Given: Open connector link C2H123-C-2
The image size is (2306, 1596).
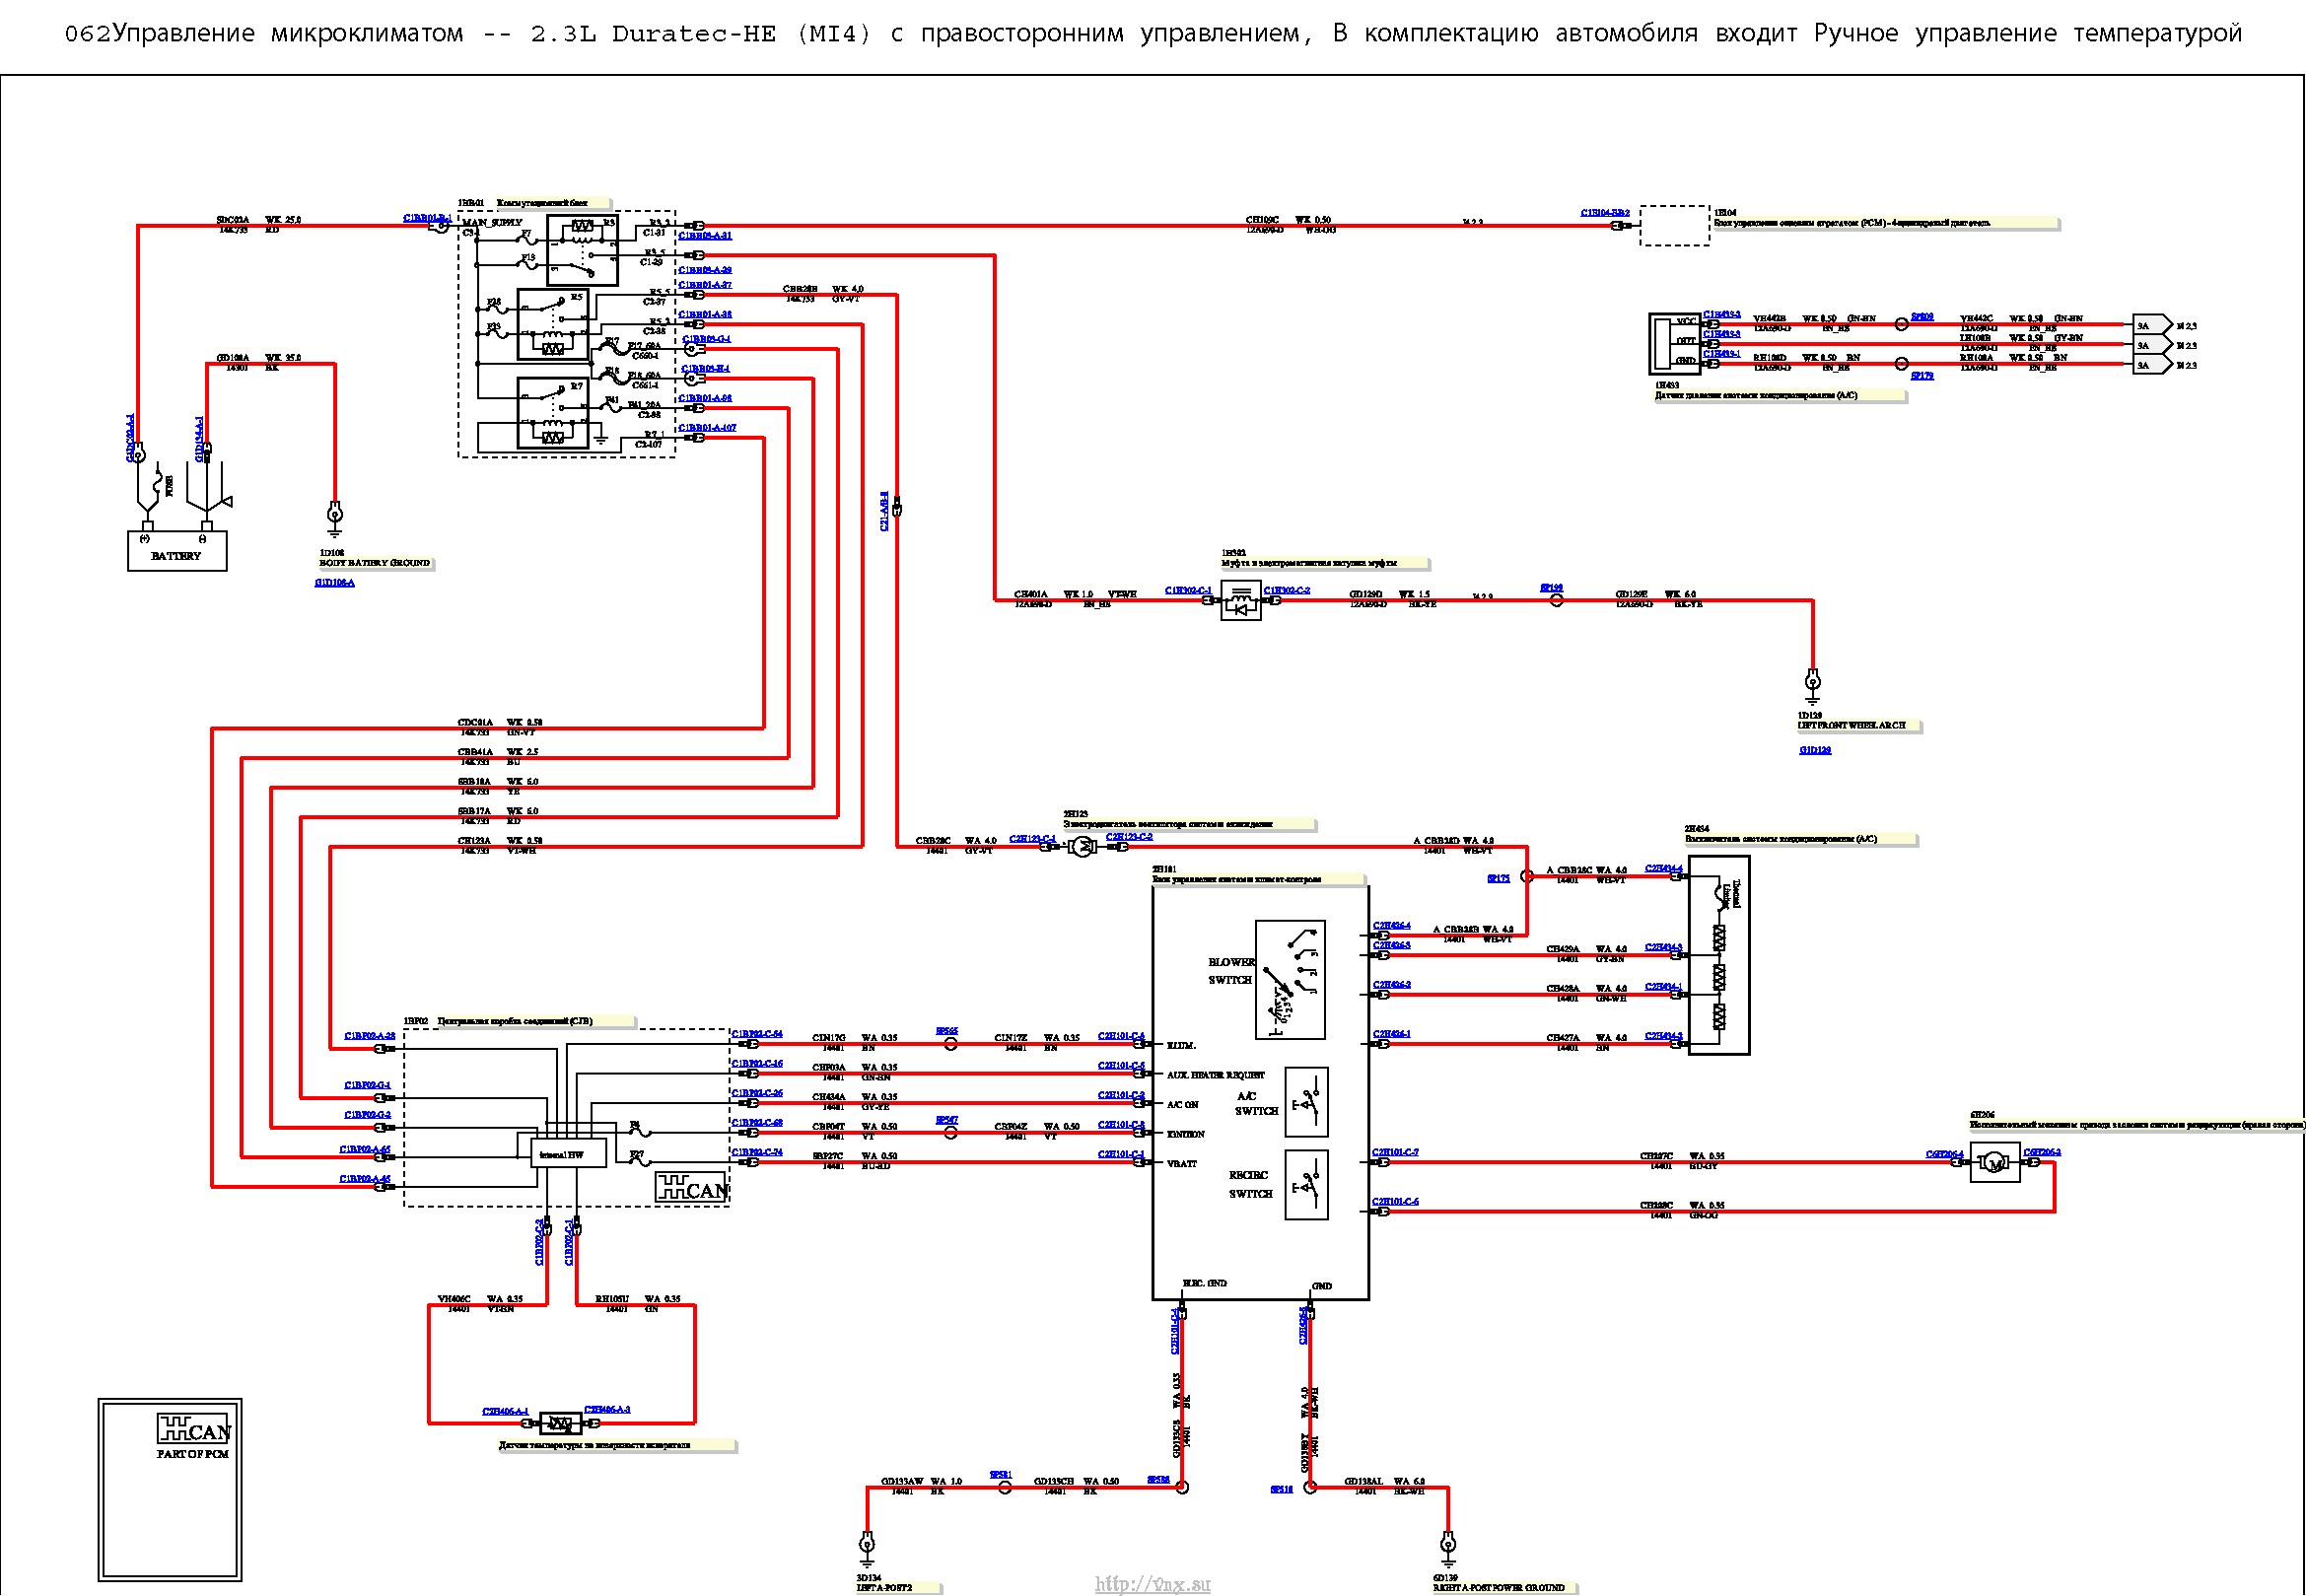Looking at the screenshot, I should tap(1129, 837).
